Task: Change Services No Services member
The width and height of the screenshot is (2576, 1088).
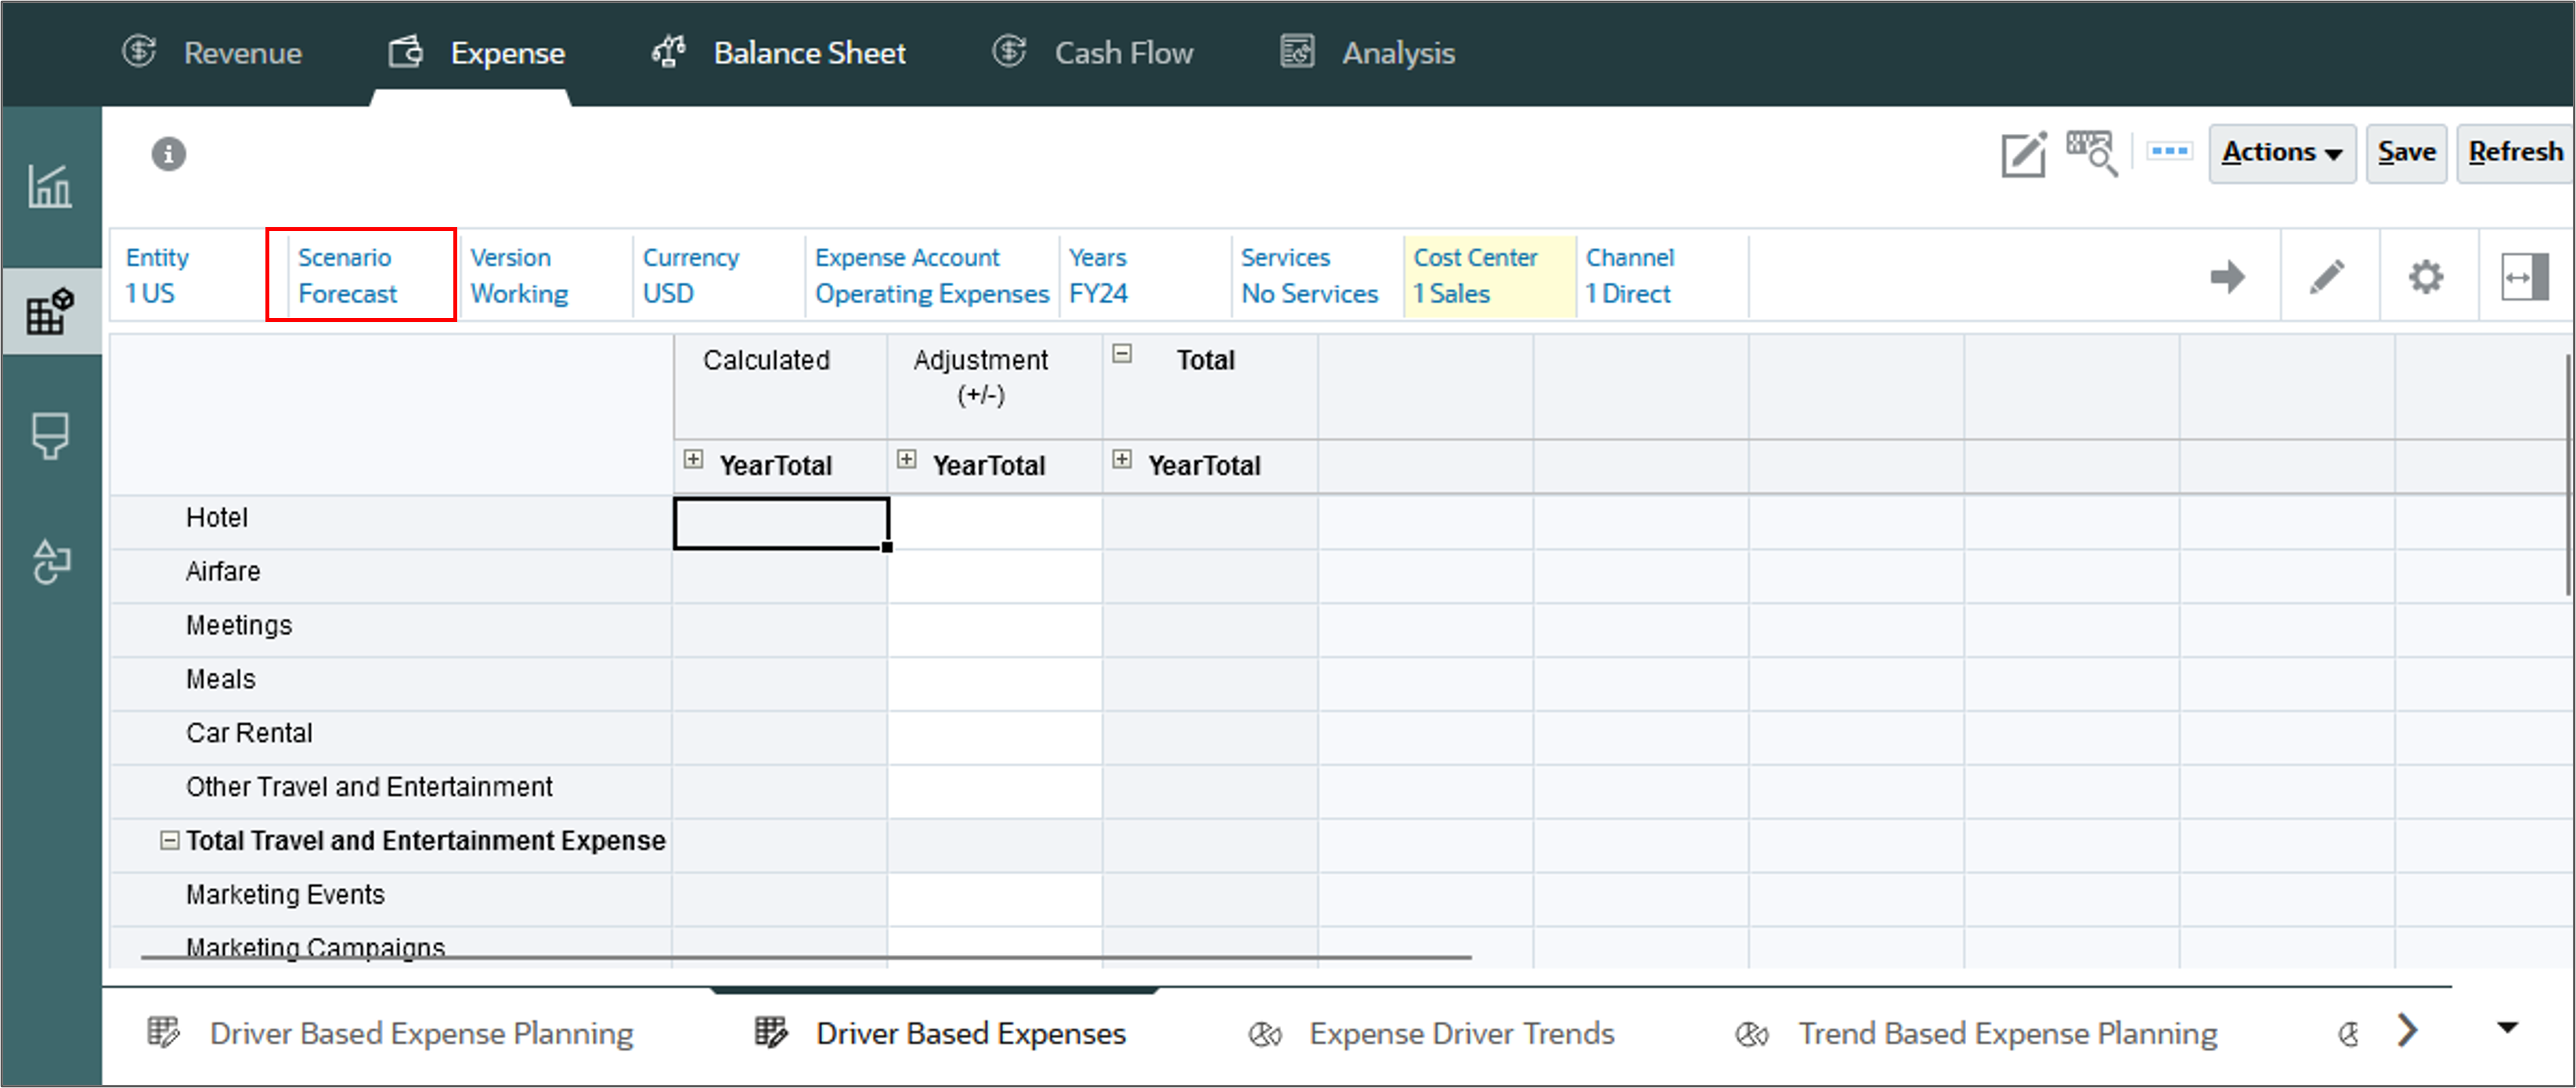Action: (1317, 275)
